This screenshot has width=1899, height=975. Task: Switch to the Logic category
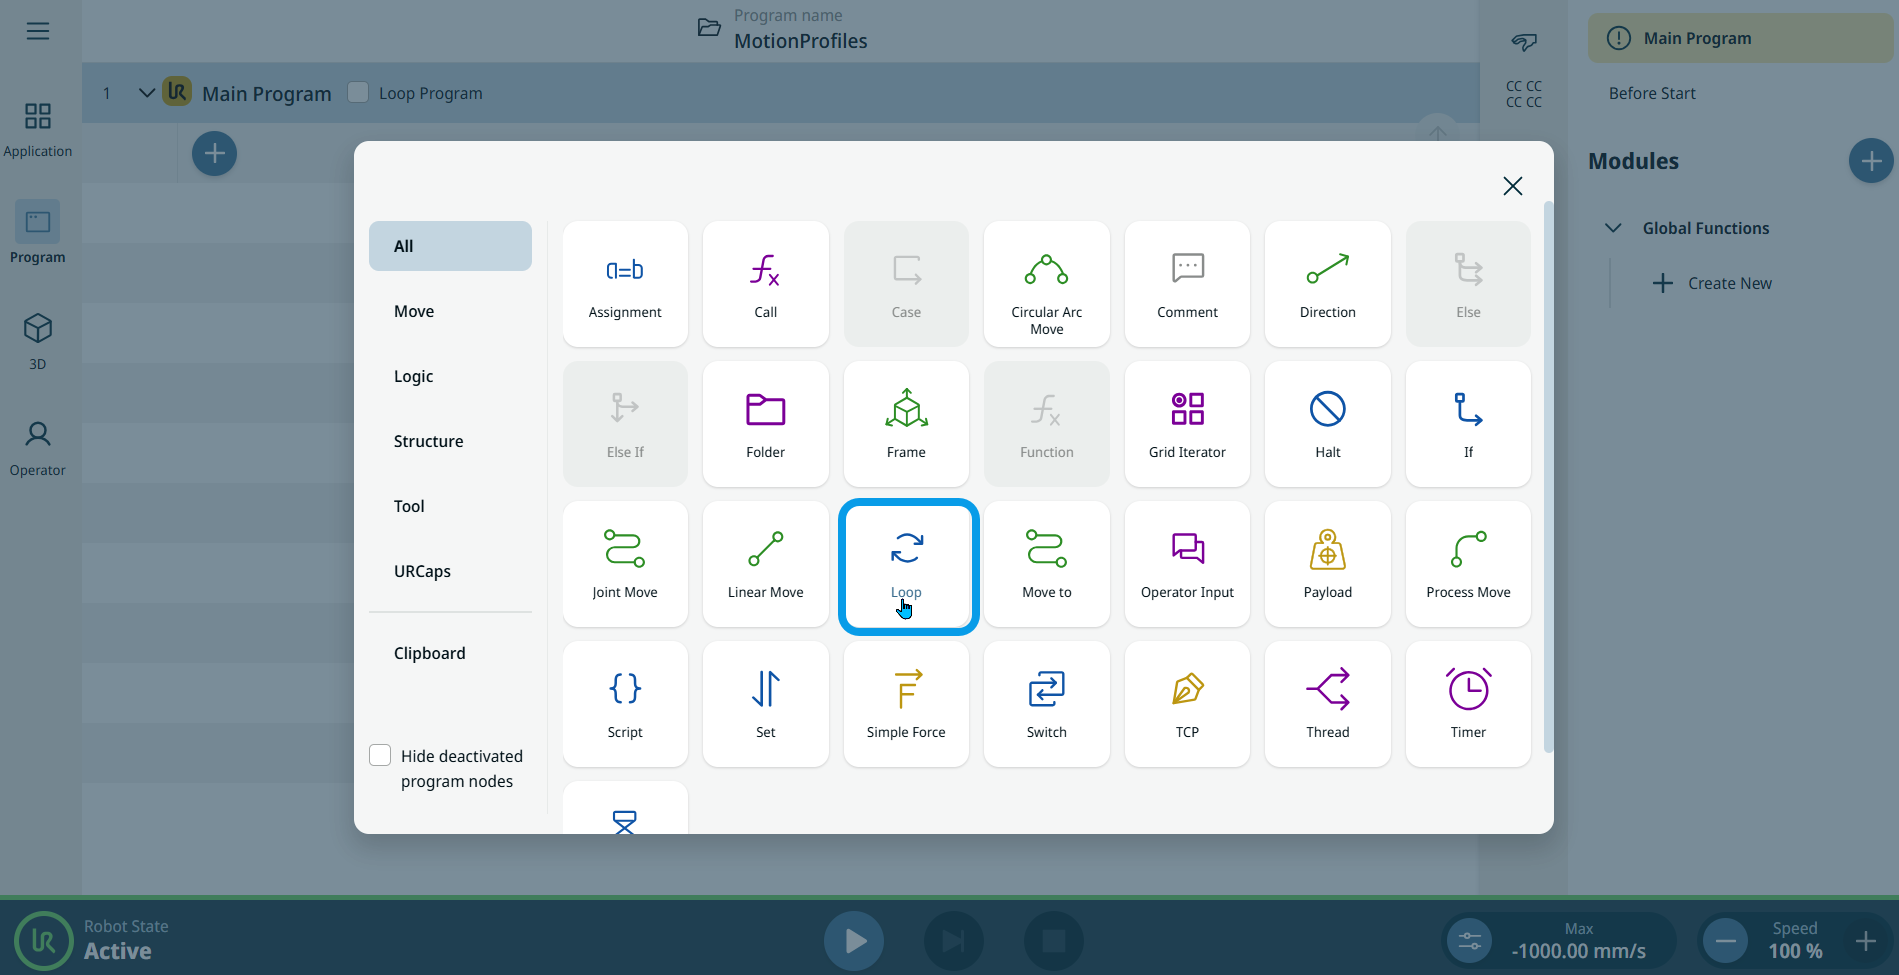413,376
